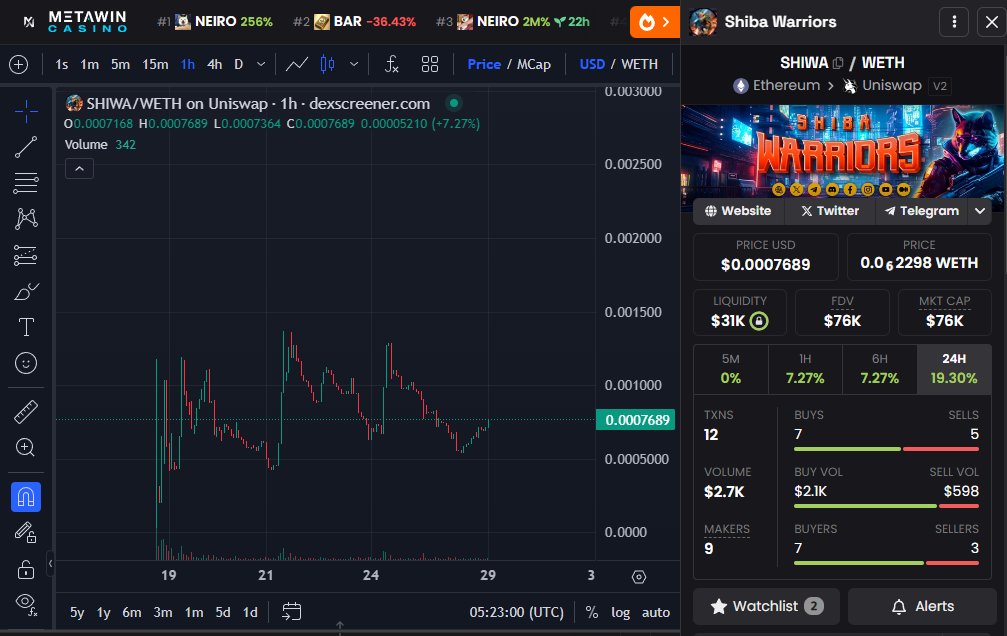This screenshot has height=636, width=1007.
Task: Set chart range to 5y
Action: point(77,612)
